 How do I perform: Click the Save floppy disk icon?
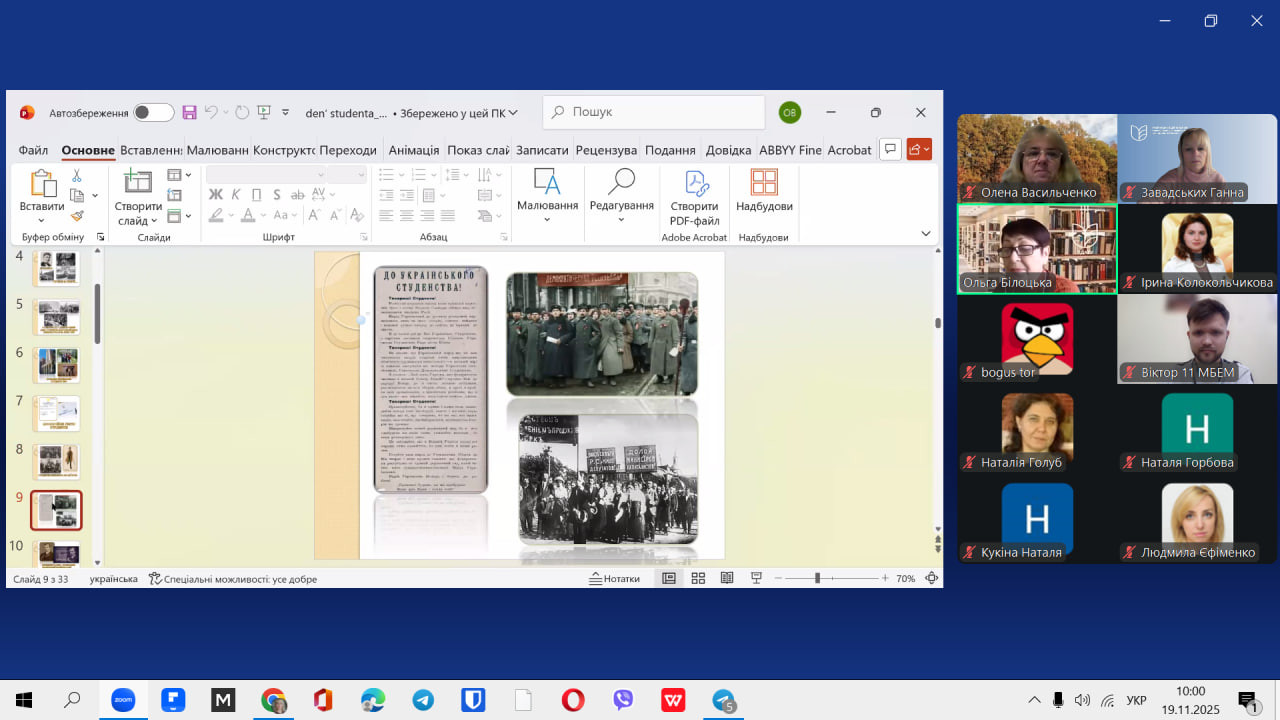[189, 112]
